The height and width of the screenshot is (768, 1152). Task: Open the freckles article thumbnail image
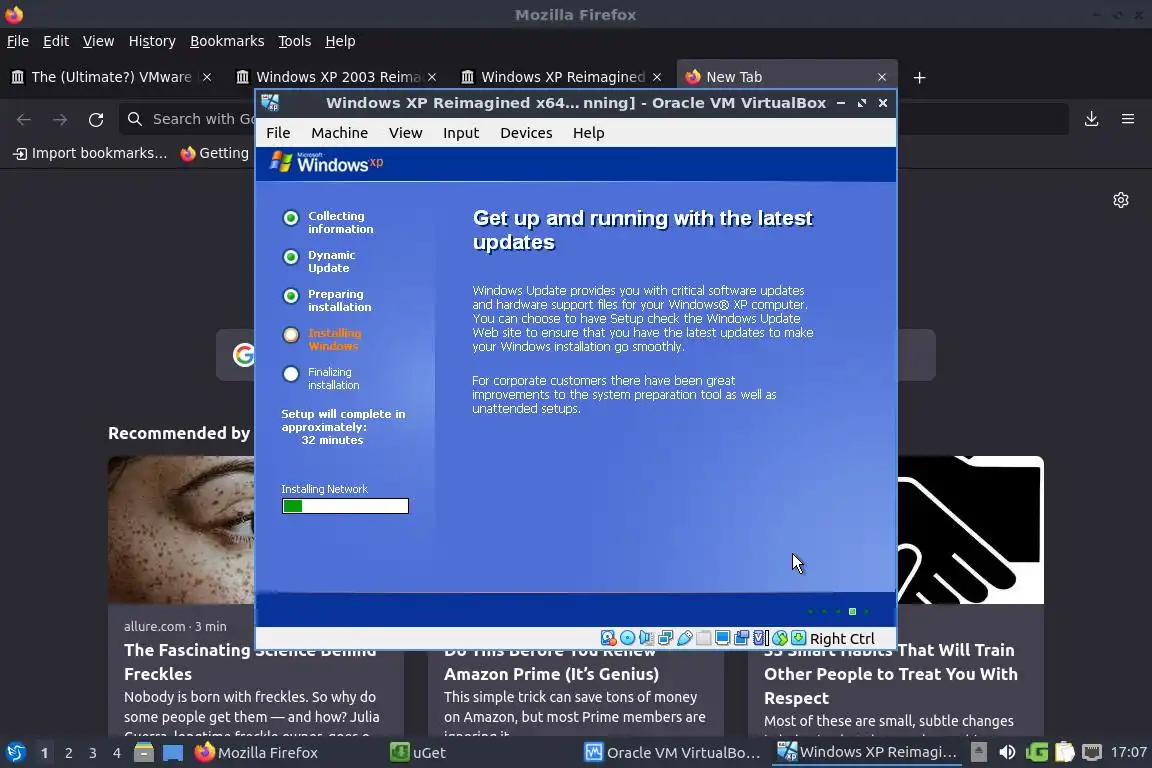tap(181, 530)
